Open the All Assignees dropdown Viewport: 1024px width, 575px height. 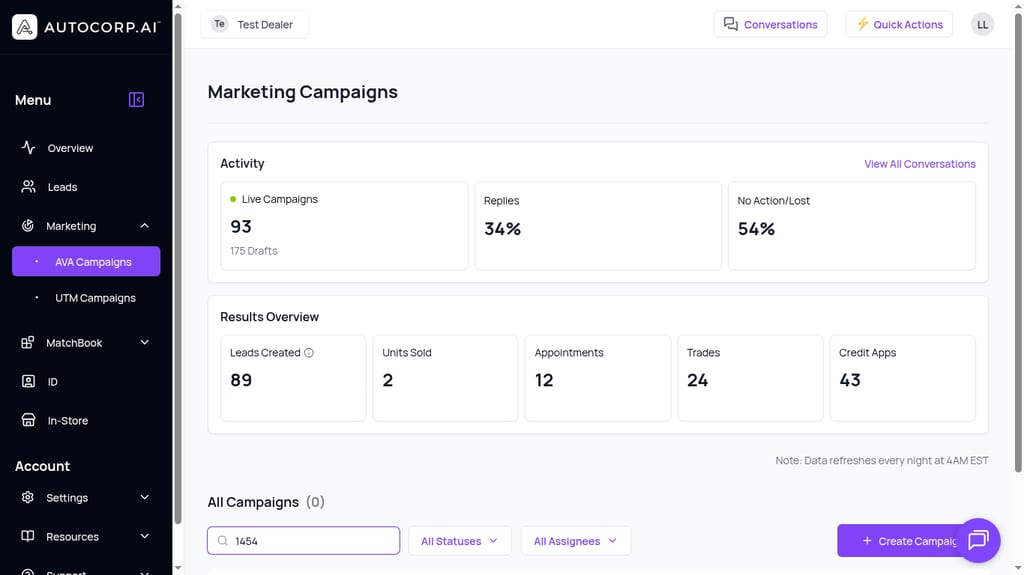(x=575, y=540)
